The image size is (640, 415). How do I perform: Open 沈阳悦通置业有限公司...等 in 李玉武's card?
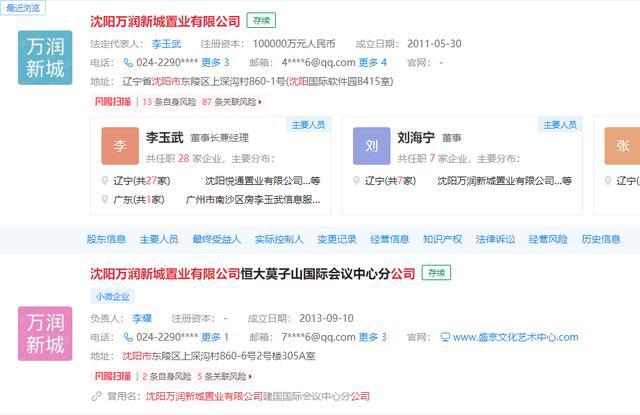[x=263, y=180]
